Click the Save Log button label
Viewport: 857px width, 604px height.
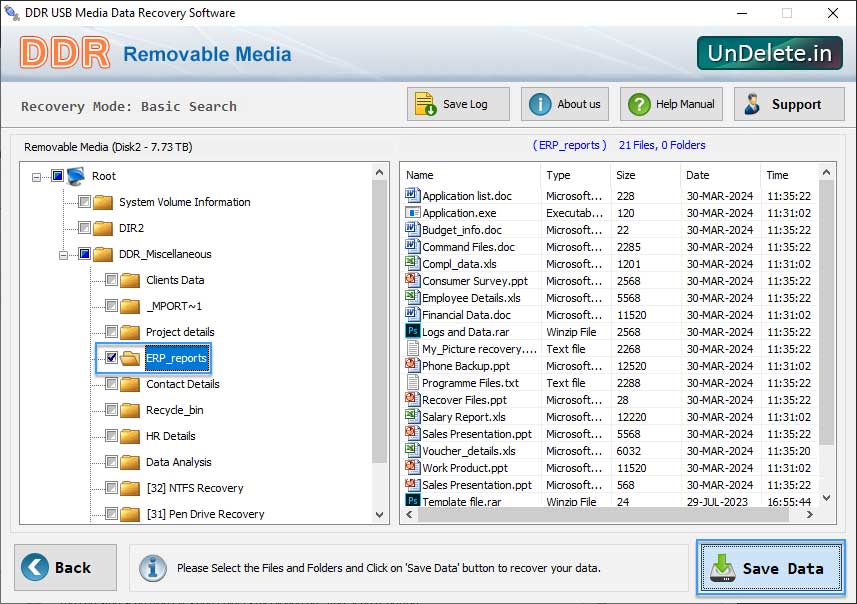465,104
